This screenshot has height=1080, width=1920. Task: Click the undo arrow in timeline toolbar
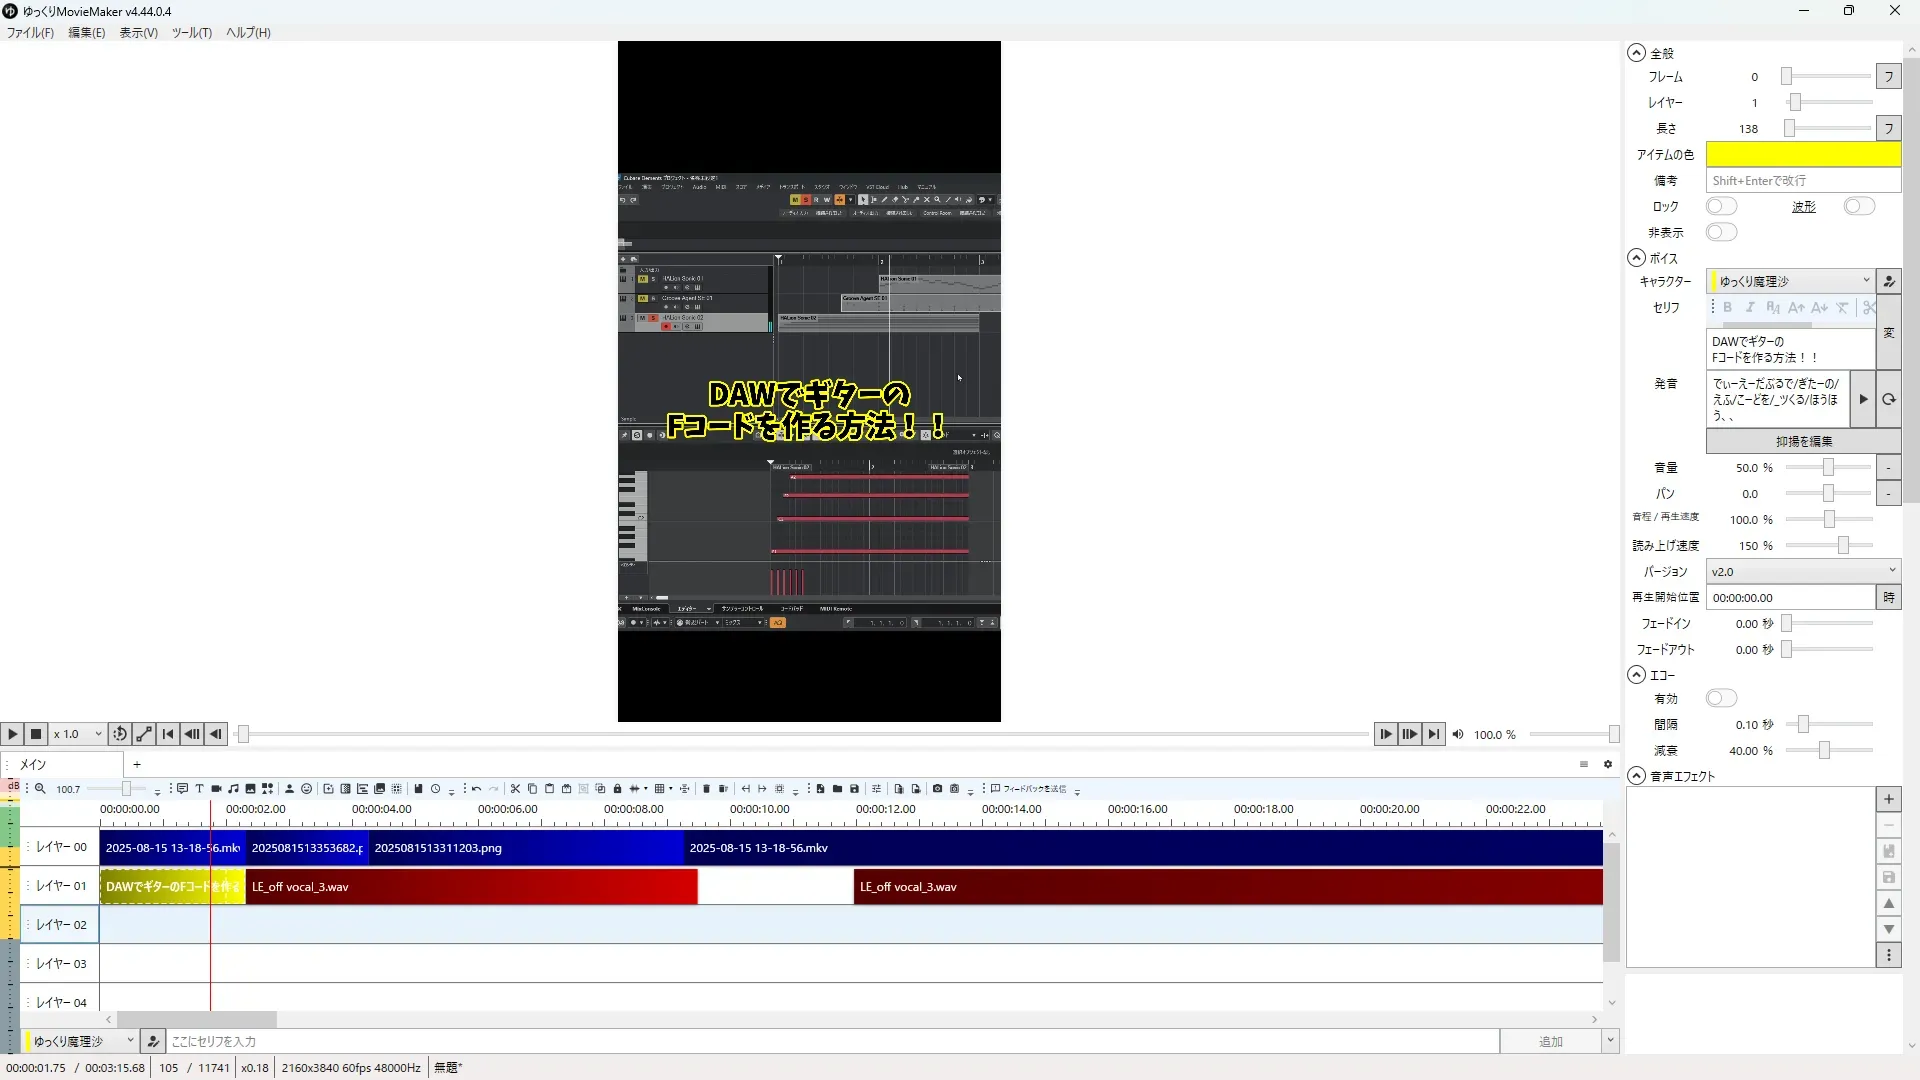point(477,789)
